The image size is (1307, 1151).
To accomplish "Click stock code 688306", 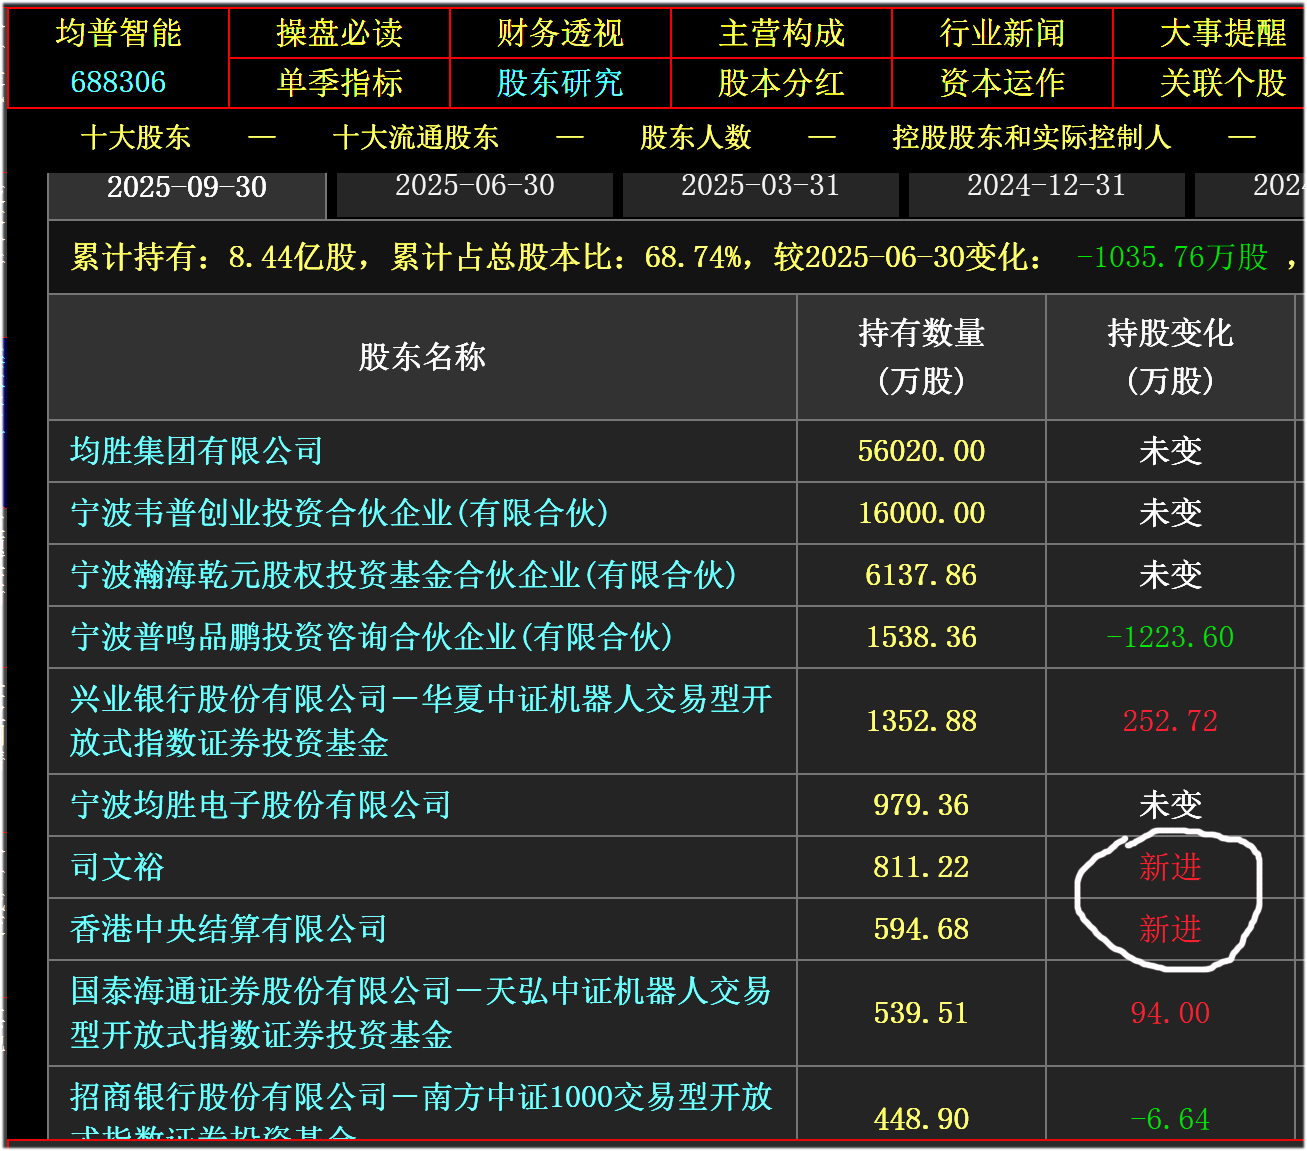I will pyautogui.click(x=118, y=82).
